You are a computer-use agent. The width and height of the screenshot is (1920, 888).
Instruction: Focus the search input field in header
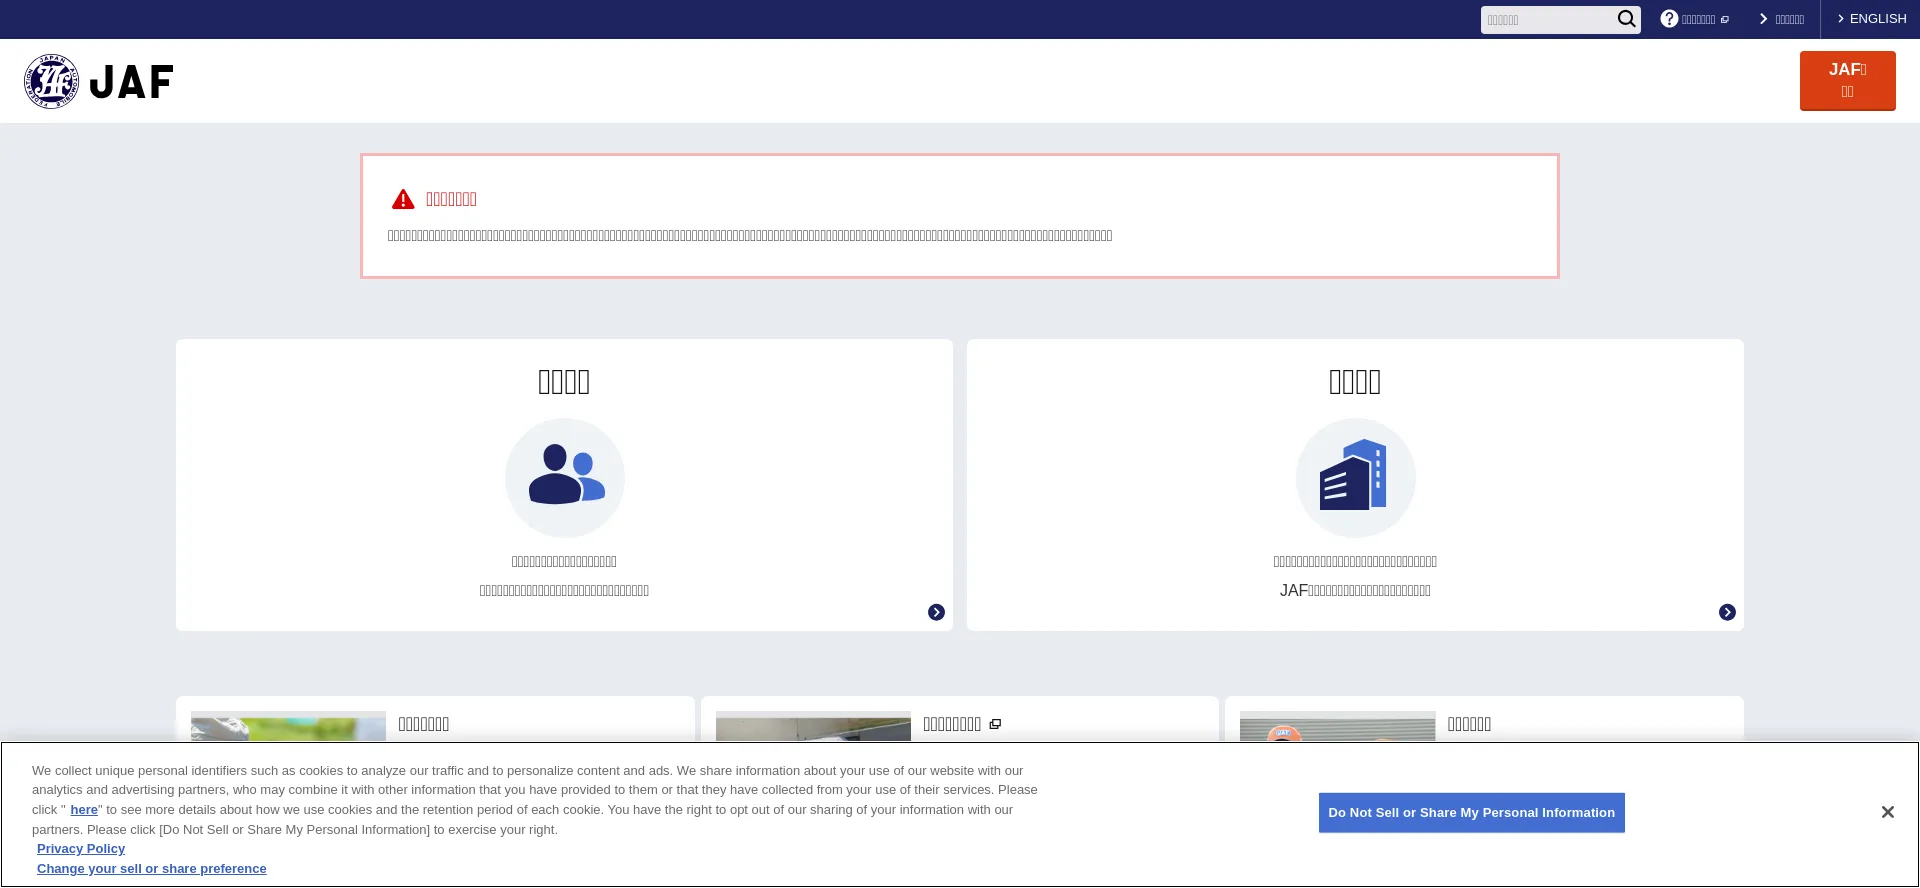coord(1547,20)
